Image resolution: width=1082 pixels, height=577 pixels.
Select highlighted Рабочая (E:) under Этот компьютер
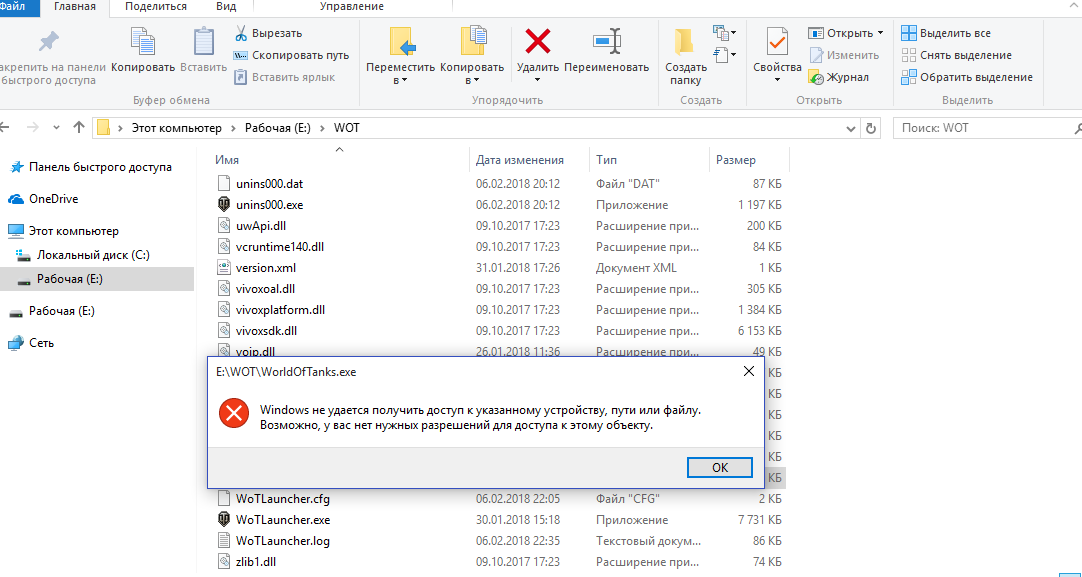tap(97, 279)
